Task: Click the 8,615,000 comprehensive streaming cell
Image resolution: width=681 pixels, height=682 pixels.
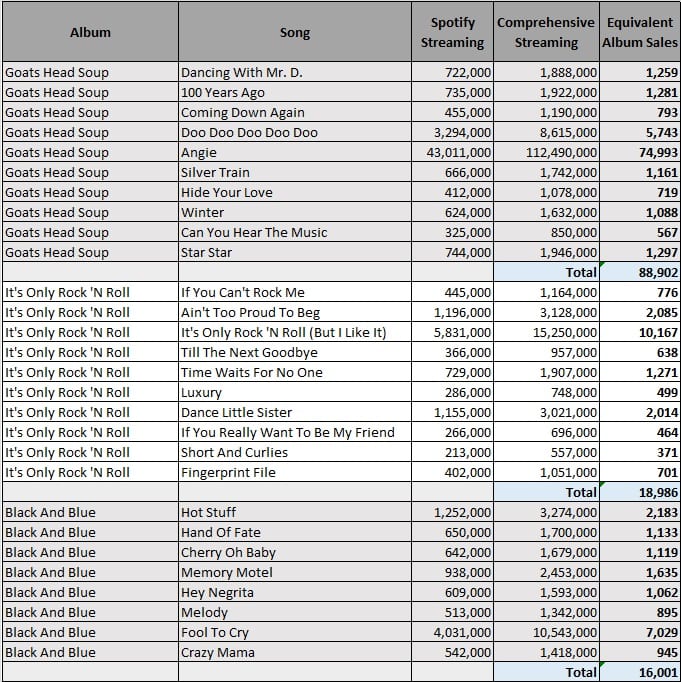Action: 546,132
